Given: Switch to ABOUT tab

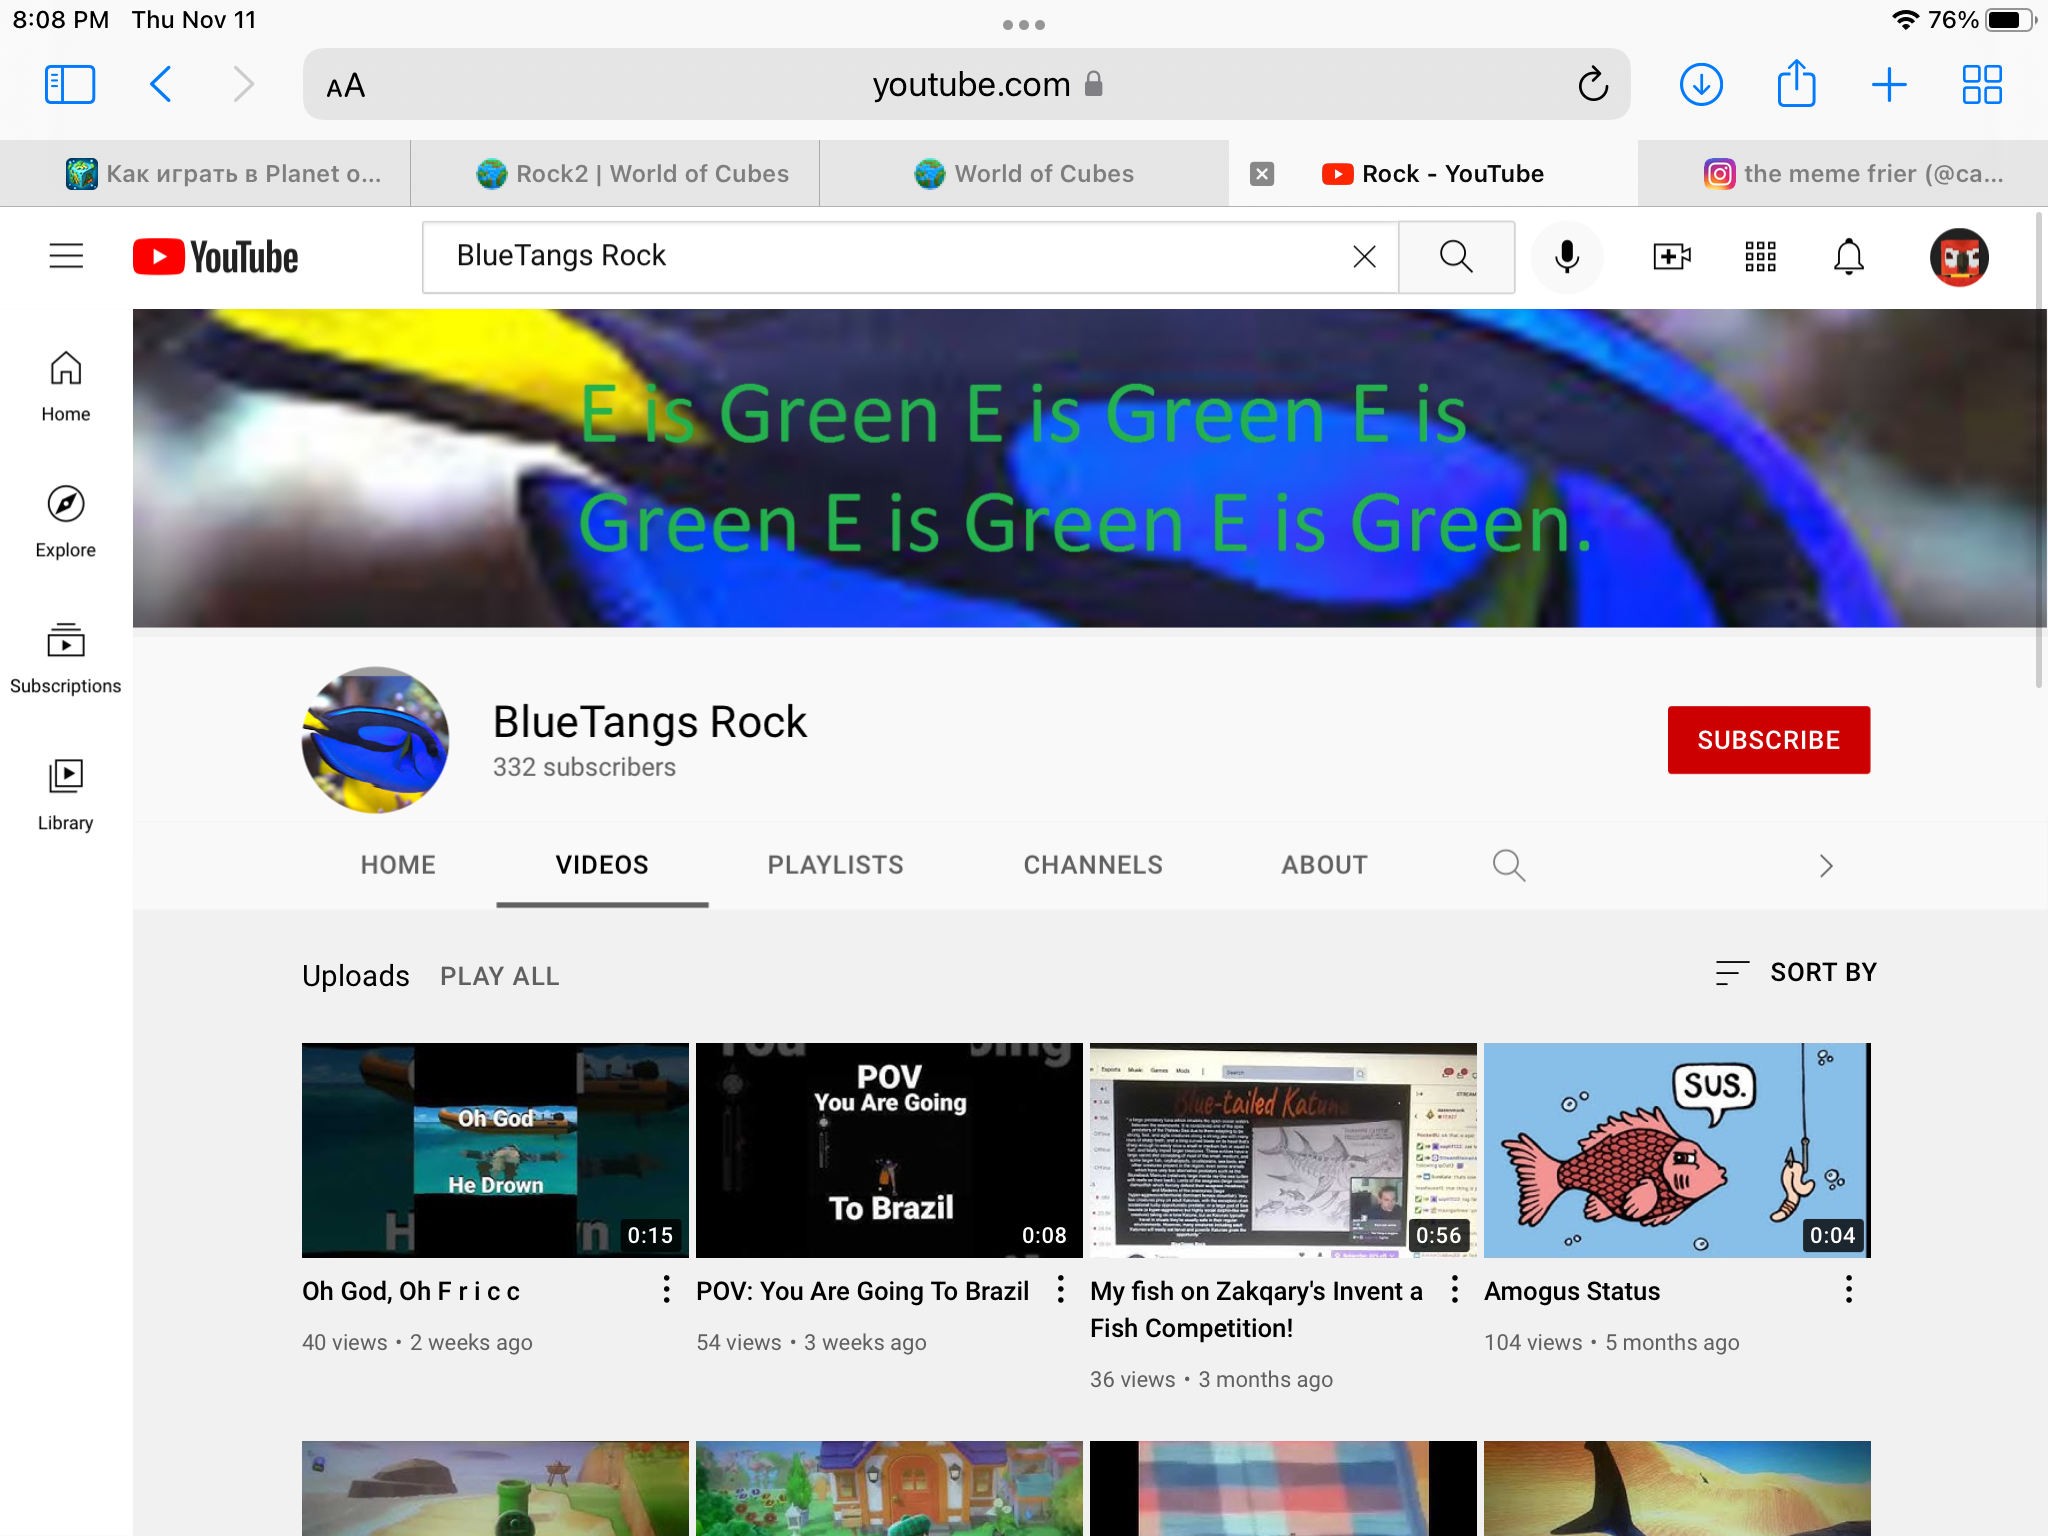Looking at the screenshot, I should click(1324, 865).
